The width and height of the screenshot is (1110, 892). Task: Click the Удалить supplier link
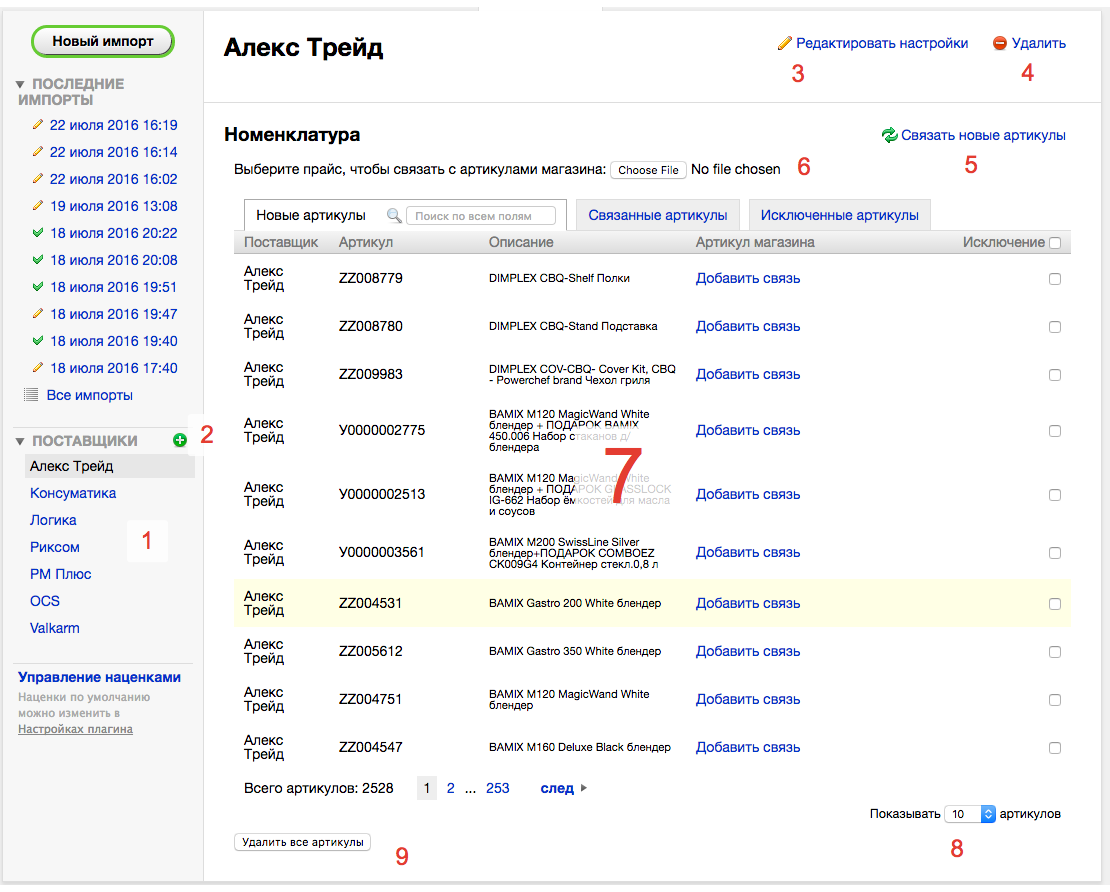pos(1039,43)
